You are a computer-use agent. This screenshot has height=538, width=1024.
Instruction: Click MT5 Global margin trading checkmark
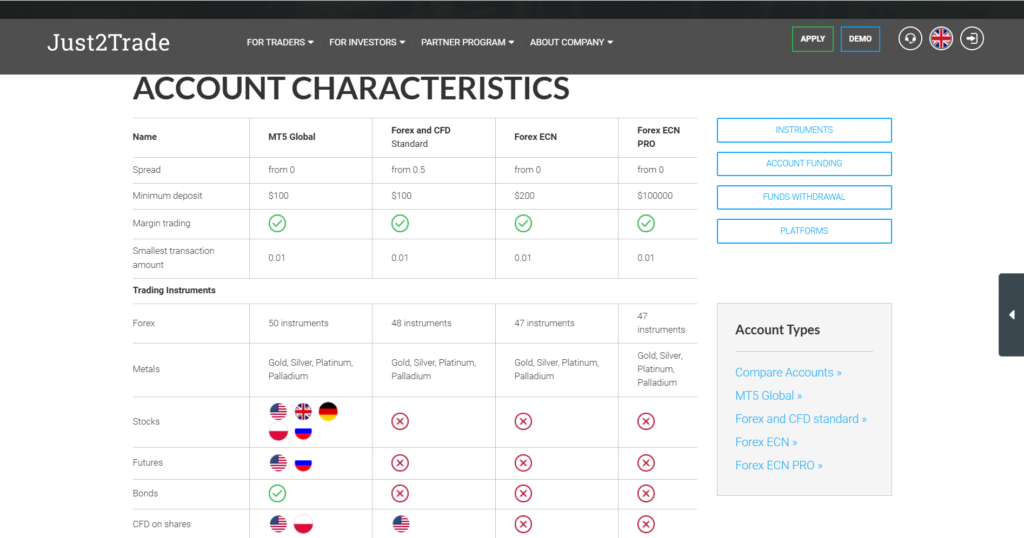point(277,223)
